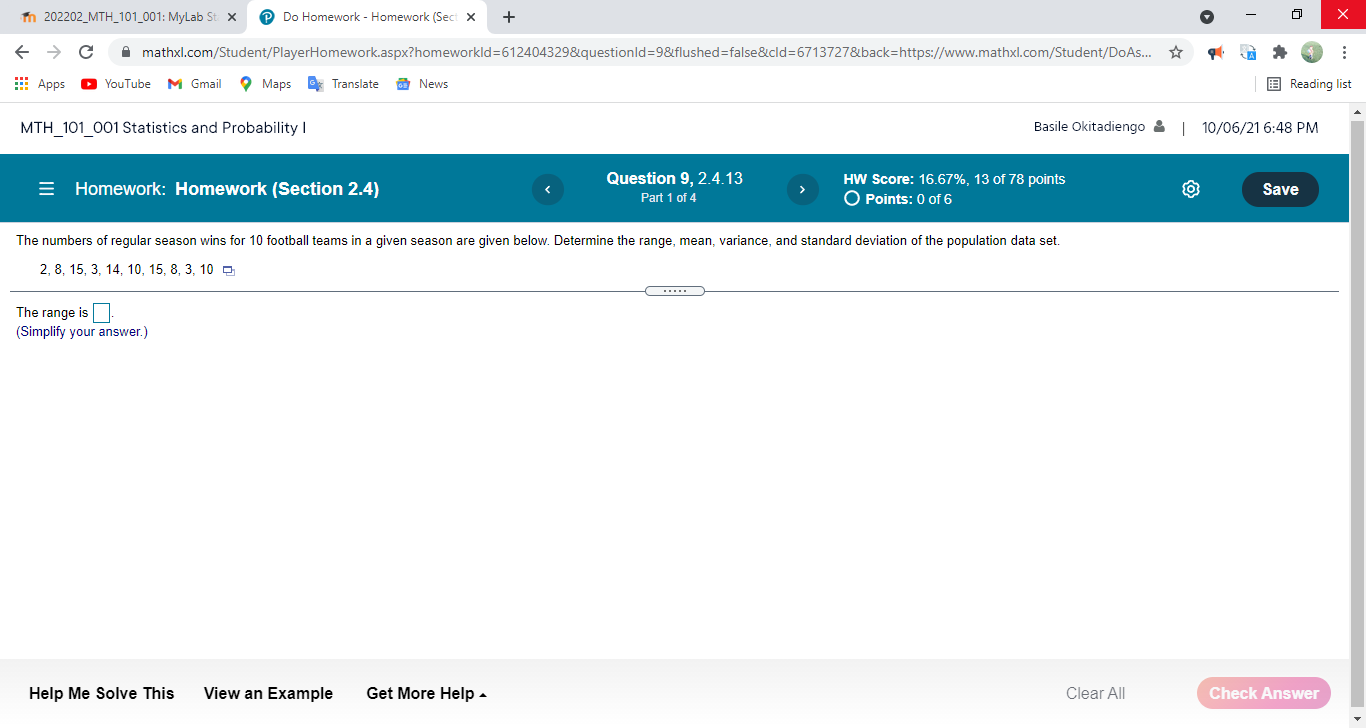This screenshot has height=728, width=1366.
Task: Open the data set popup icon
Action: click(228, 270)
